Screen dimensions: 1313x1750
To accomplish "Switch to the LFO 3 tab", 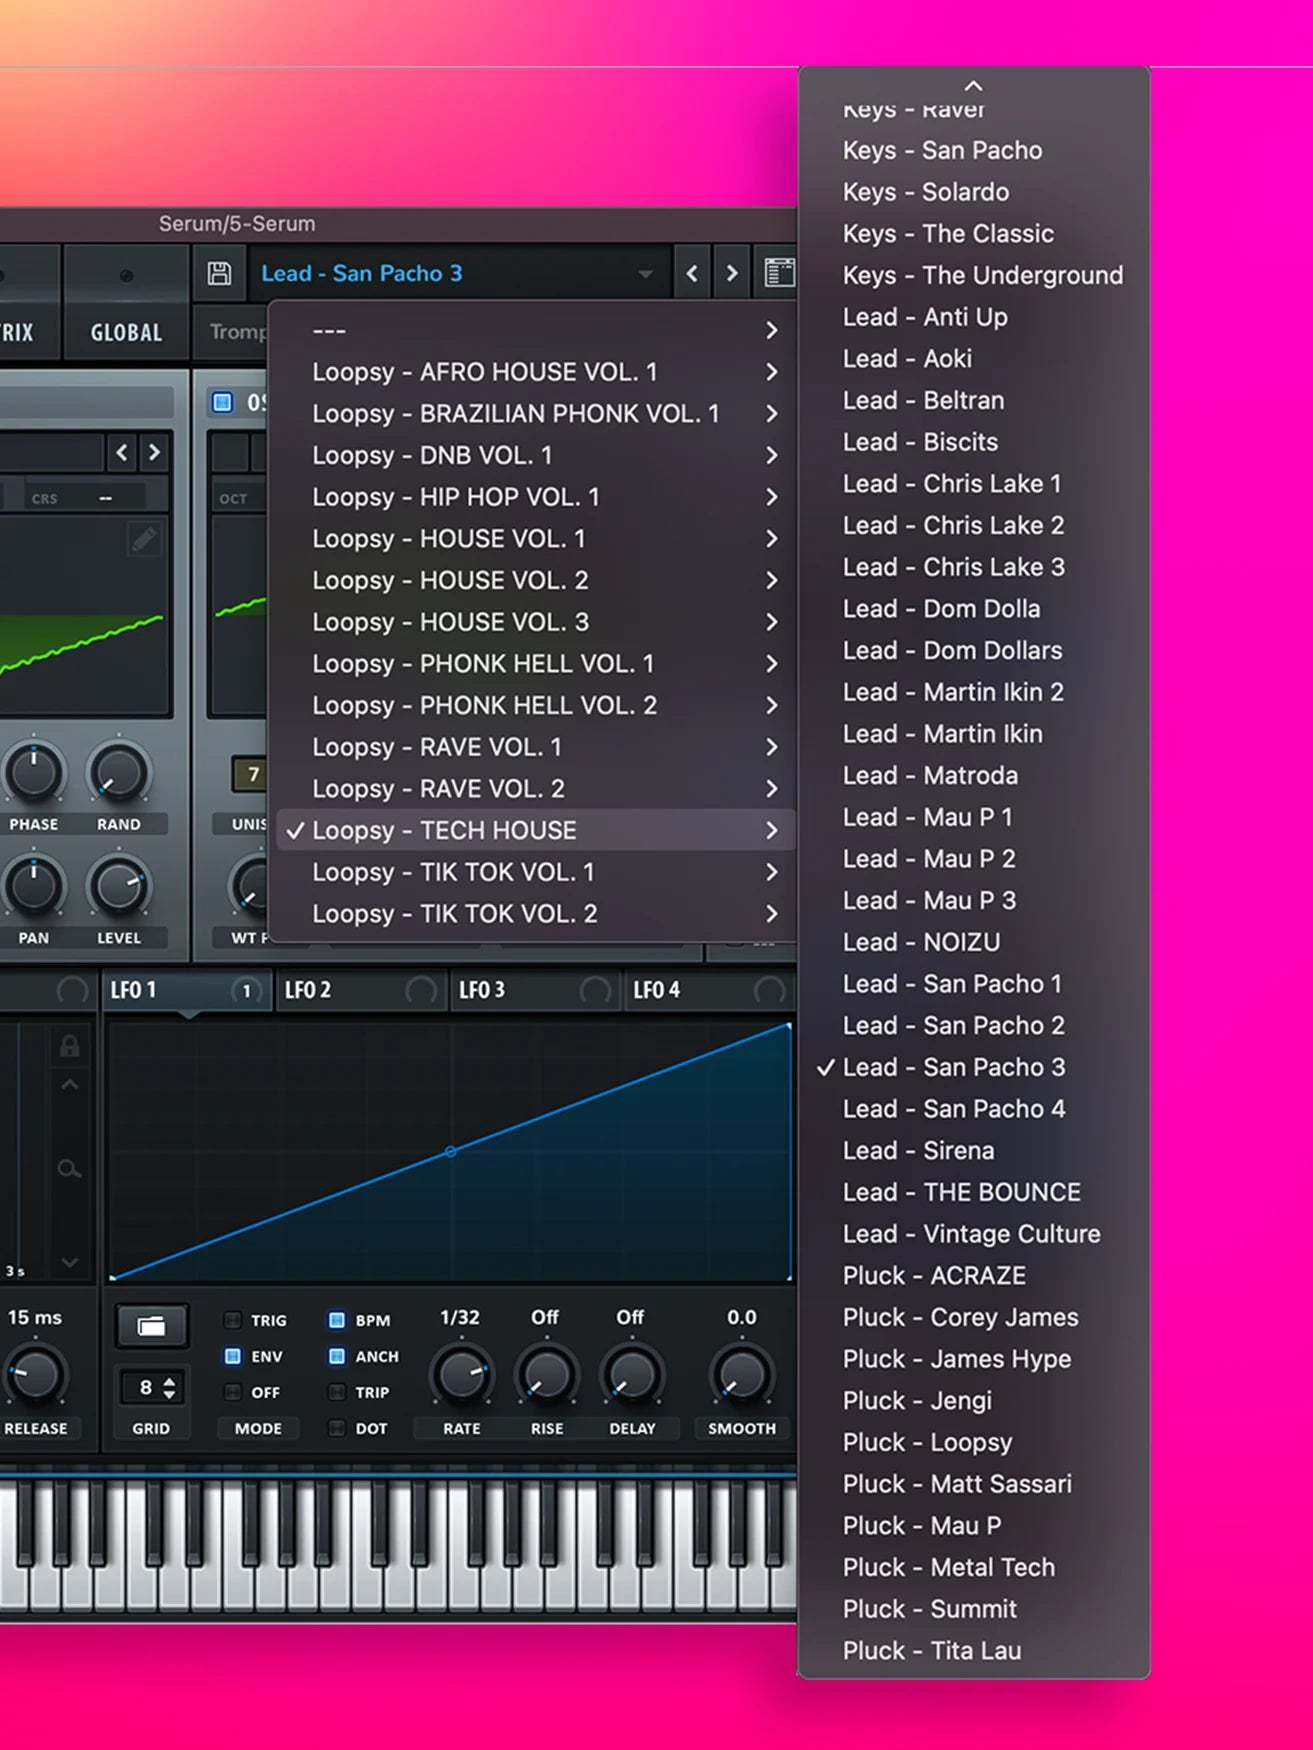I will click(534, 990).
